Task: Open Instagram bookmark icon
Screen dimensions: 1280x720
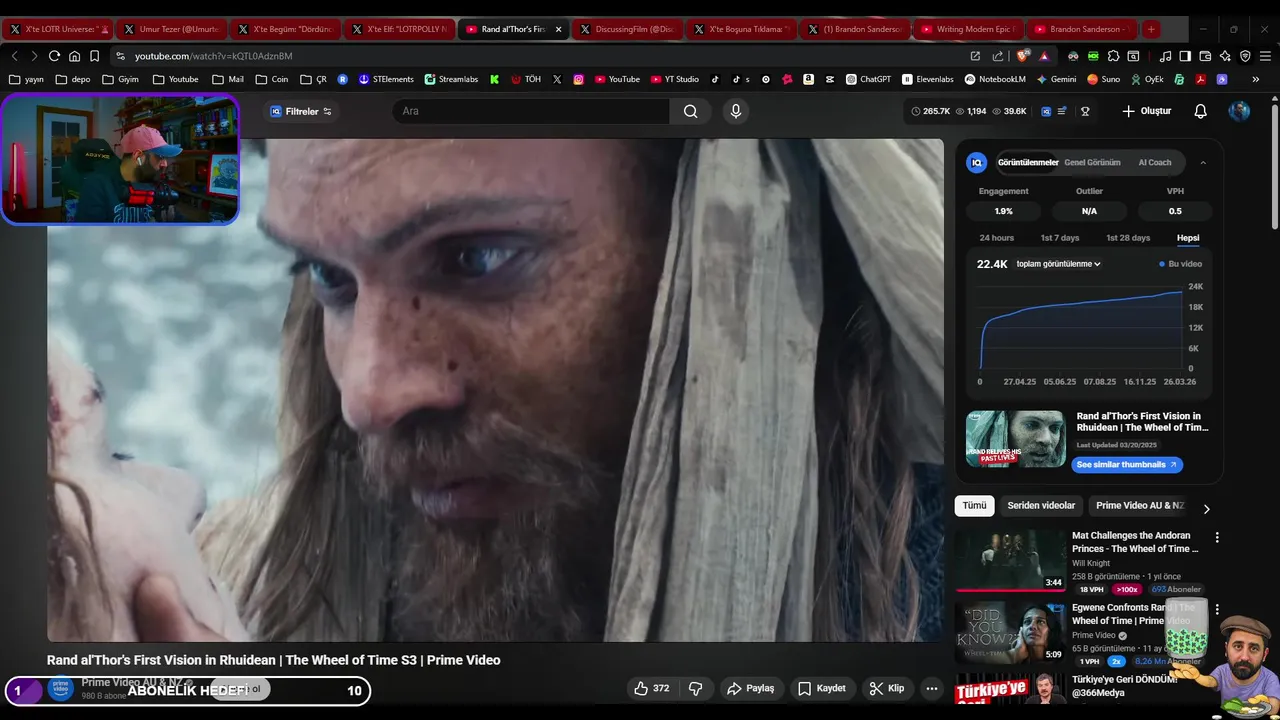Action: coord(578,79)
